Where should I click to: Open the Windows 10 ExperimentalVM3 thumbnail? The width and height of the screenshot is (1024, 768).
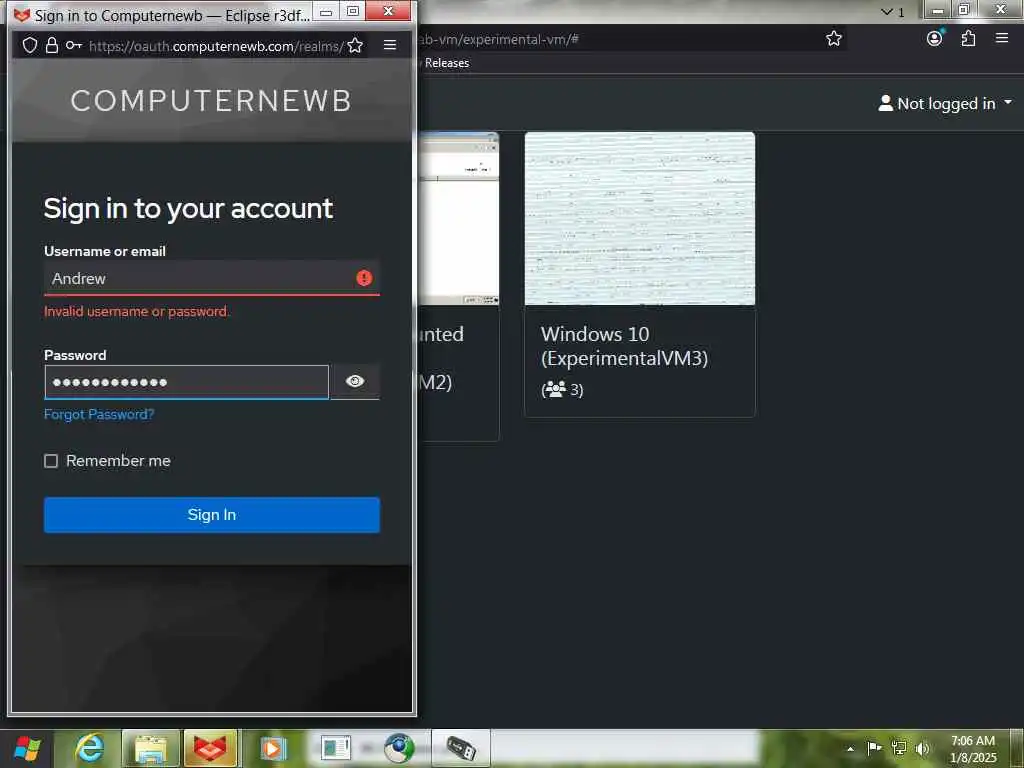point(640,219)
